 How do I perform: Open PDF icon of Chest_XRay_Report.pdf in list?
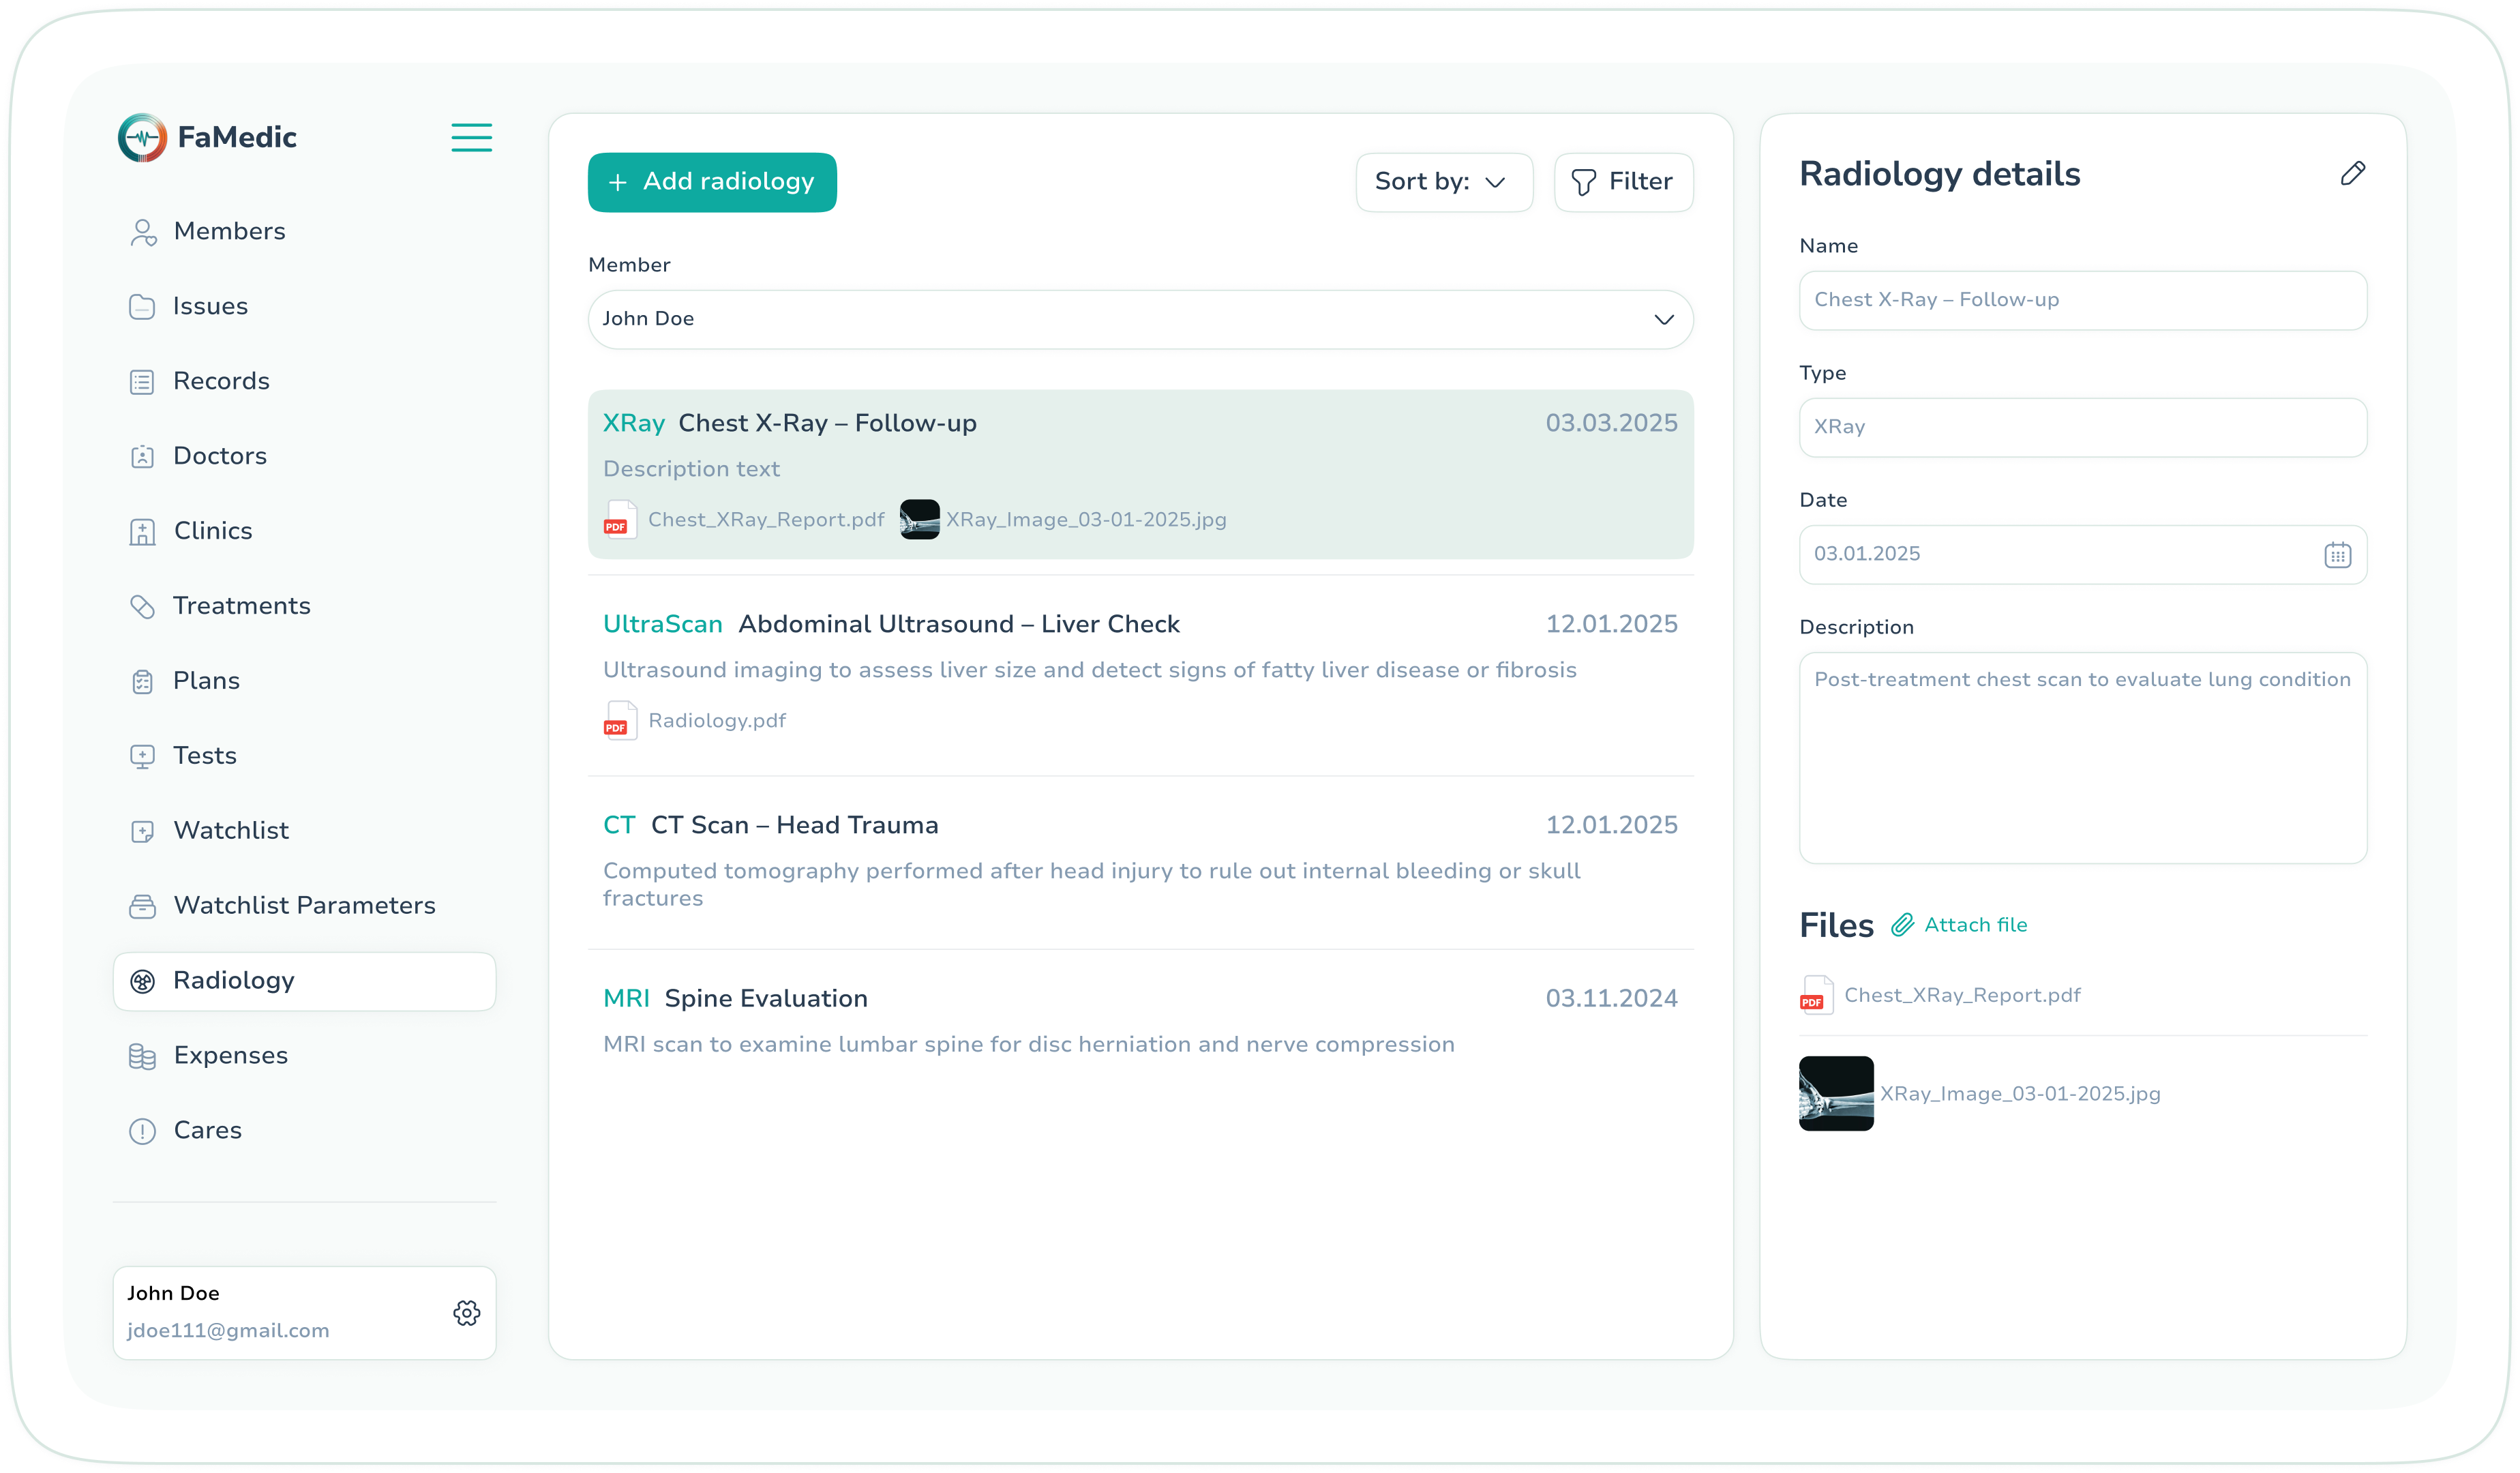coord(619,520)
